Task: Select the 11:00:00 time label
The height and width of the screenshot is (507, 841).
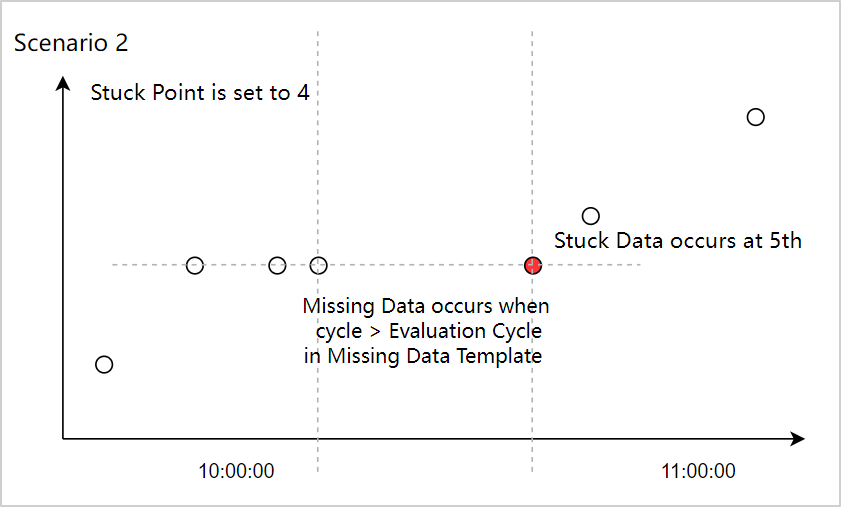Action: pyautogui.click(x=698, y=472)
